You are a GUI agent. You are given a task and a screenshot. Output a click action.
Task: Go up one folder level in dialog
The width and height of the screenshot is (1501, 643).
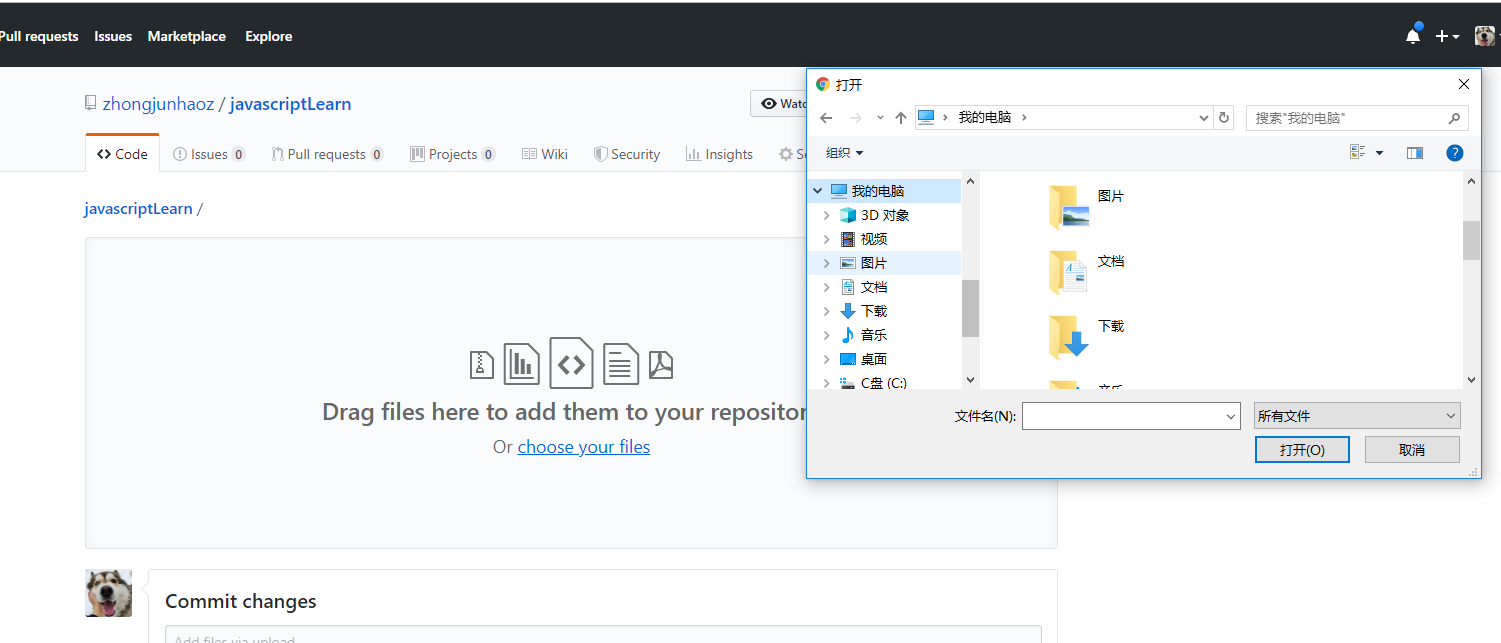point(901,118)
